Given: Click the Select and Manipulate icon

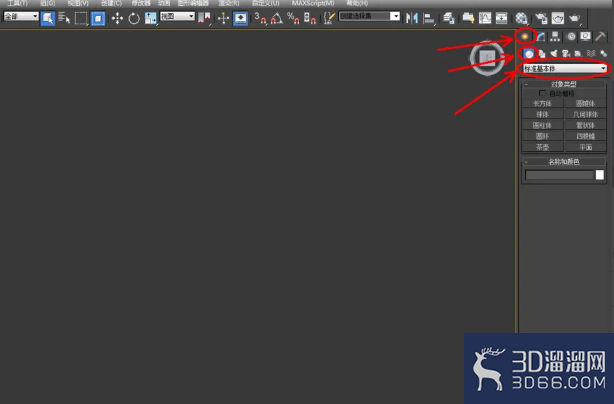Looking at the screenshot, I should [224, 18].
